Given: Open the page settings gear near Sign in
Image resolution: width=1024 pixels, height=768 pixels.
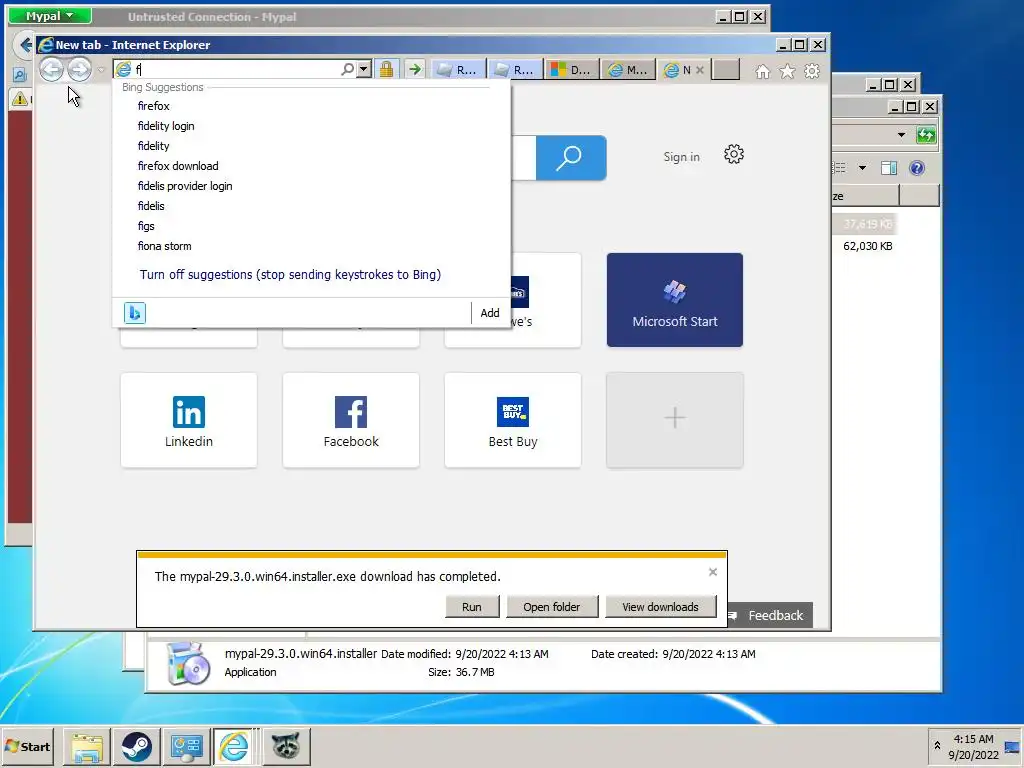Looking at the screenshot, I should (734, 155).
